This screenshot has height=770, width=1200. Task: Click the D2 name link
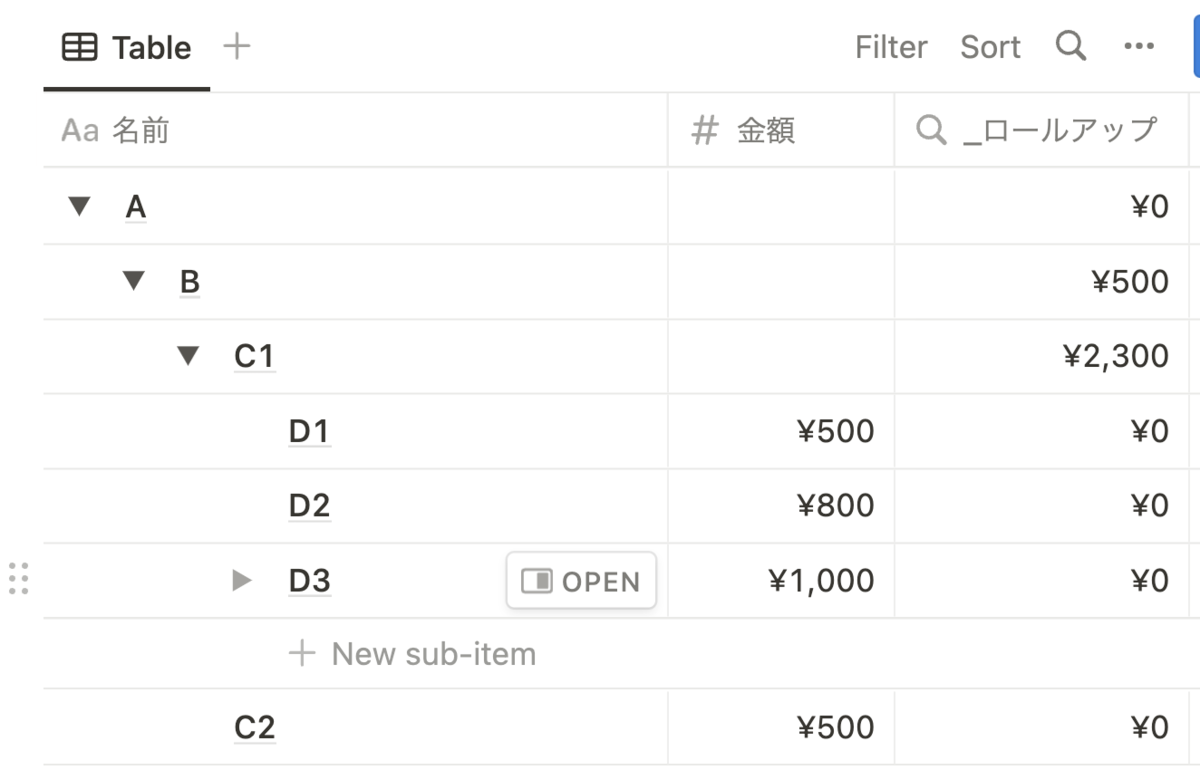point(309,505)
